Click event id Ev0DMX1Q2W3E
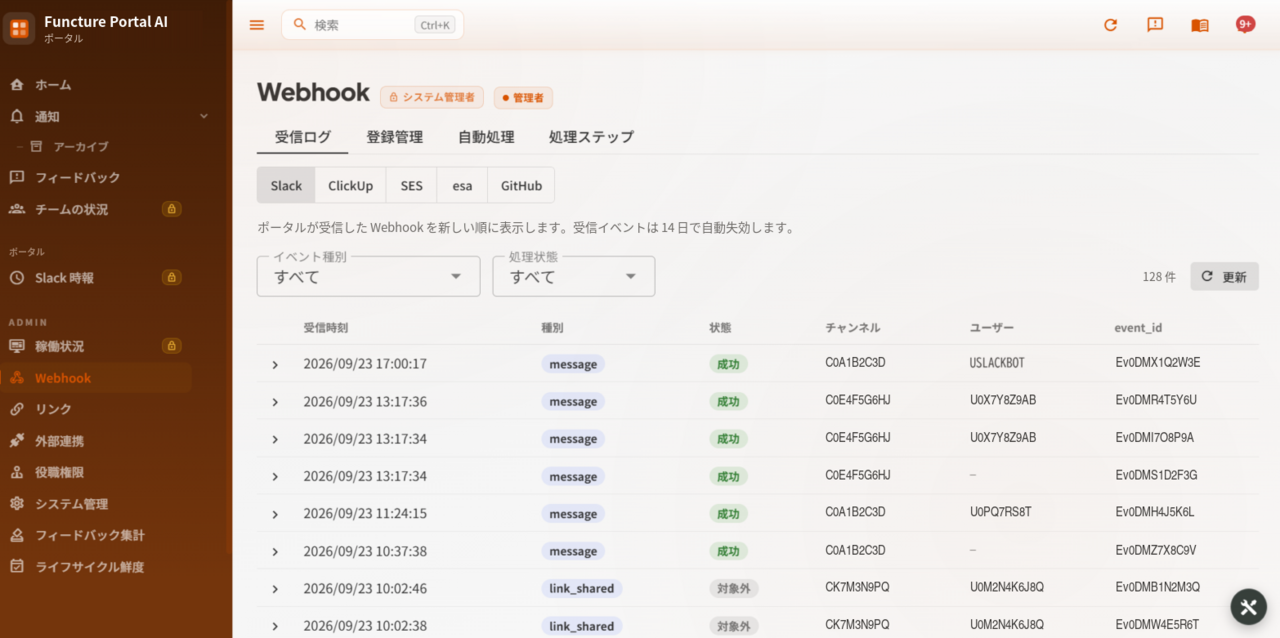The height and width of the screenshot is (638, 1280). [1157, 363]
